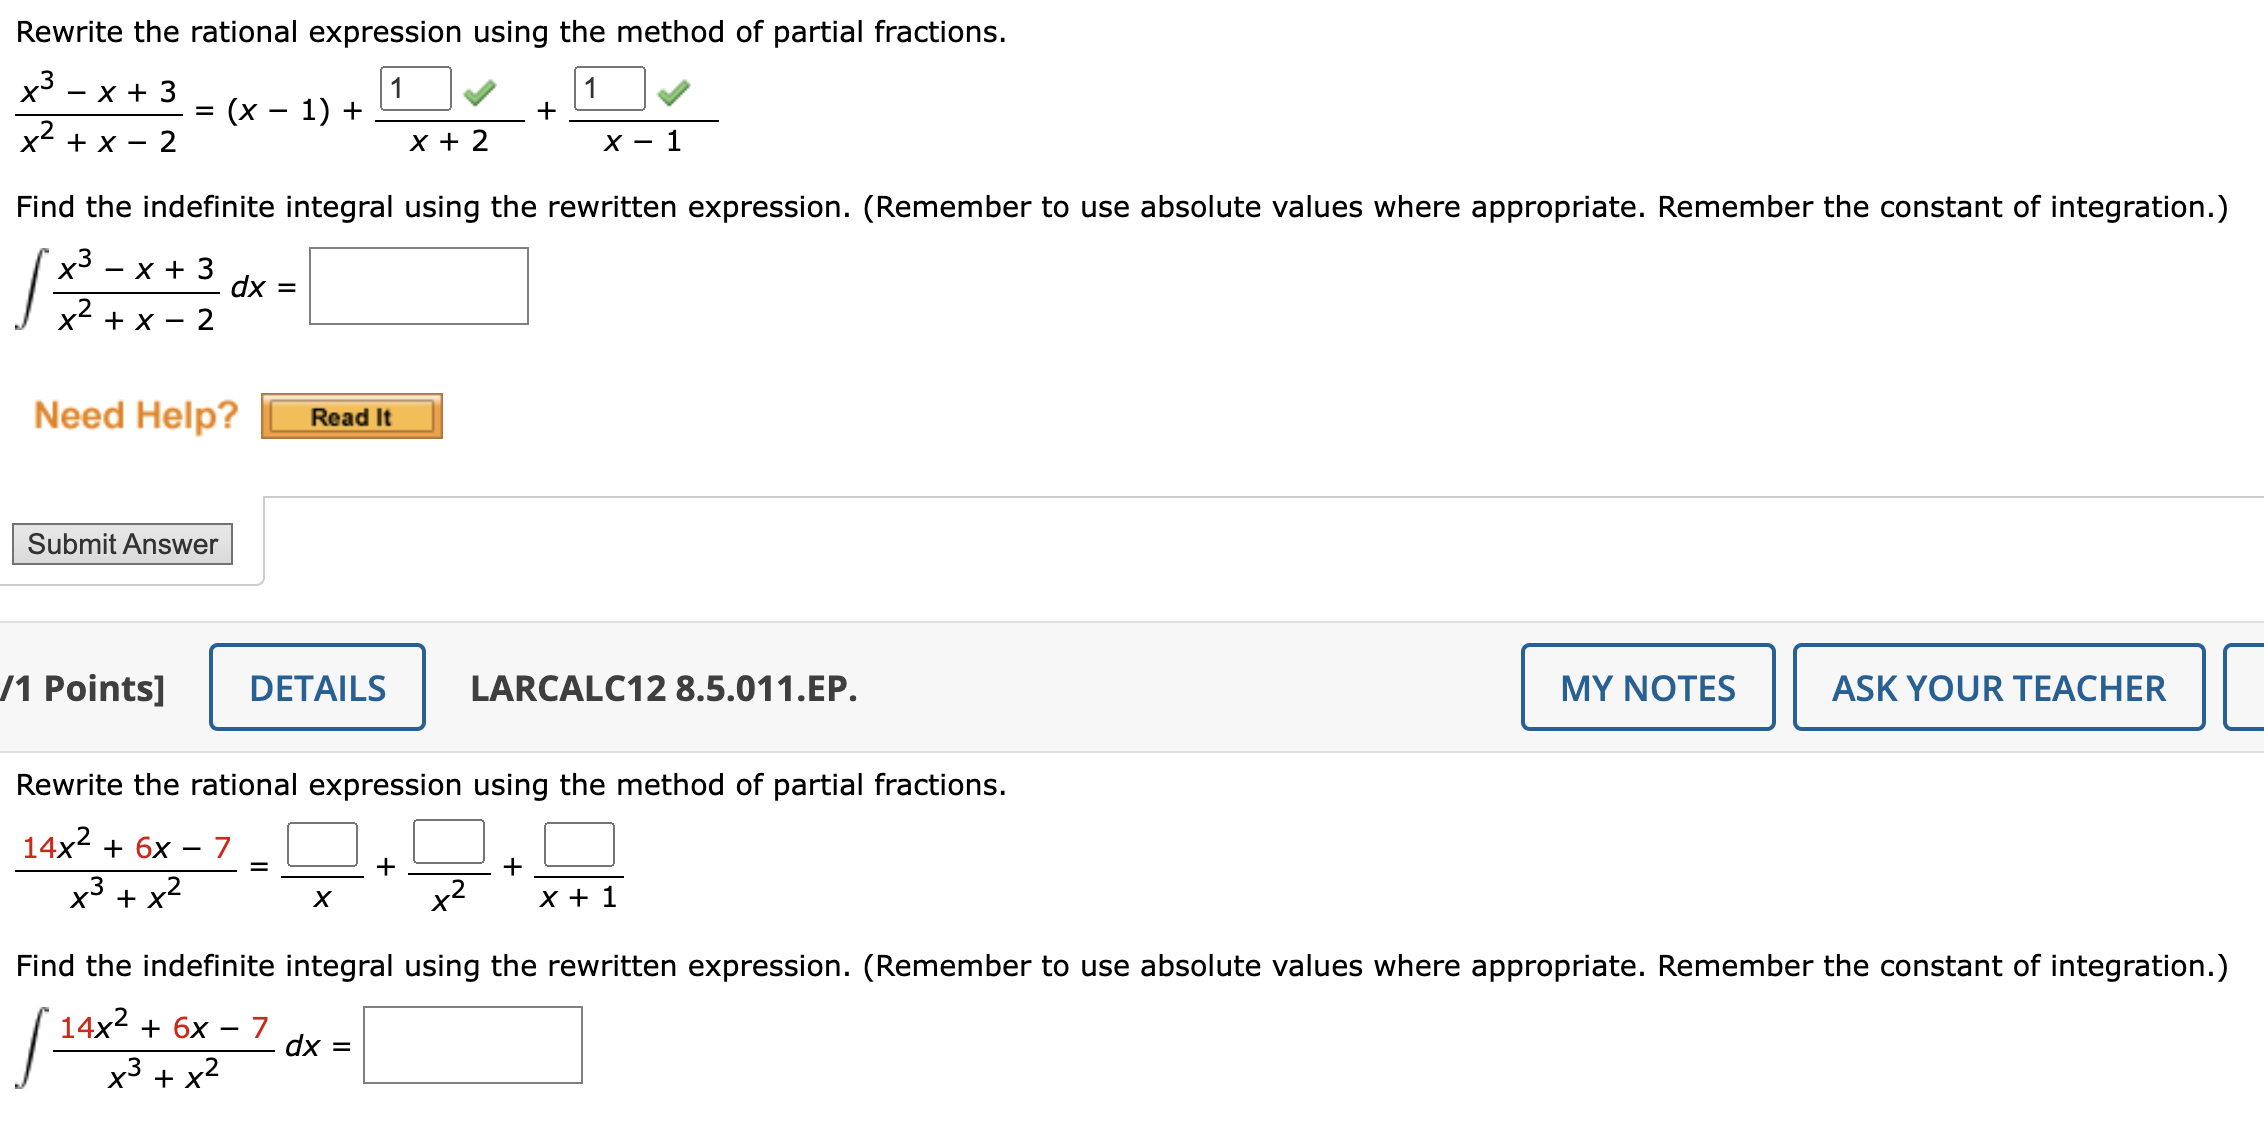The height and width of the screenshot is (1139, 2264).
Task: Click the green checkmark next to x − 1 answer
Action: coord(675,92)
